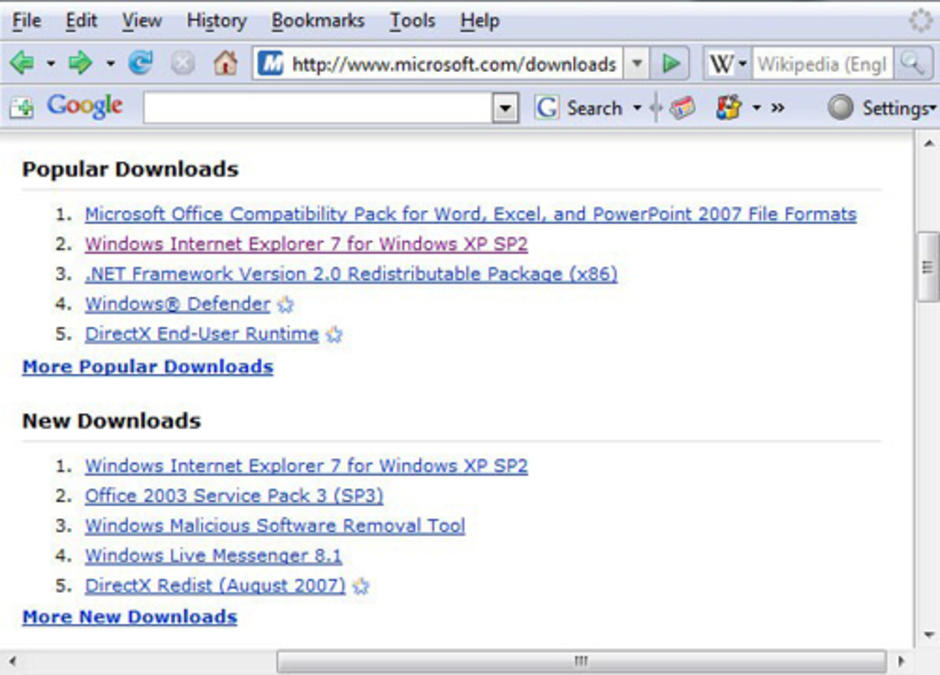This screenshot has width=940, height=675.
Task: Click the throbber activity indicator icon
Action: point(921,20)
